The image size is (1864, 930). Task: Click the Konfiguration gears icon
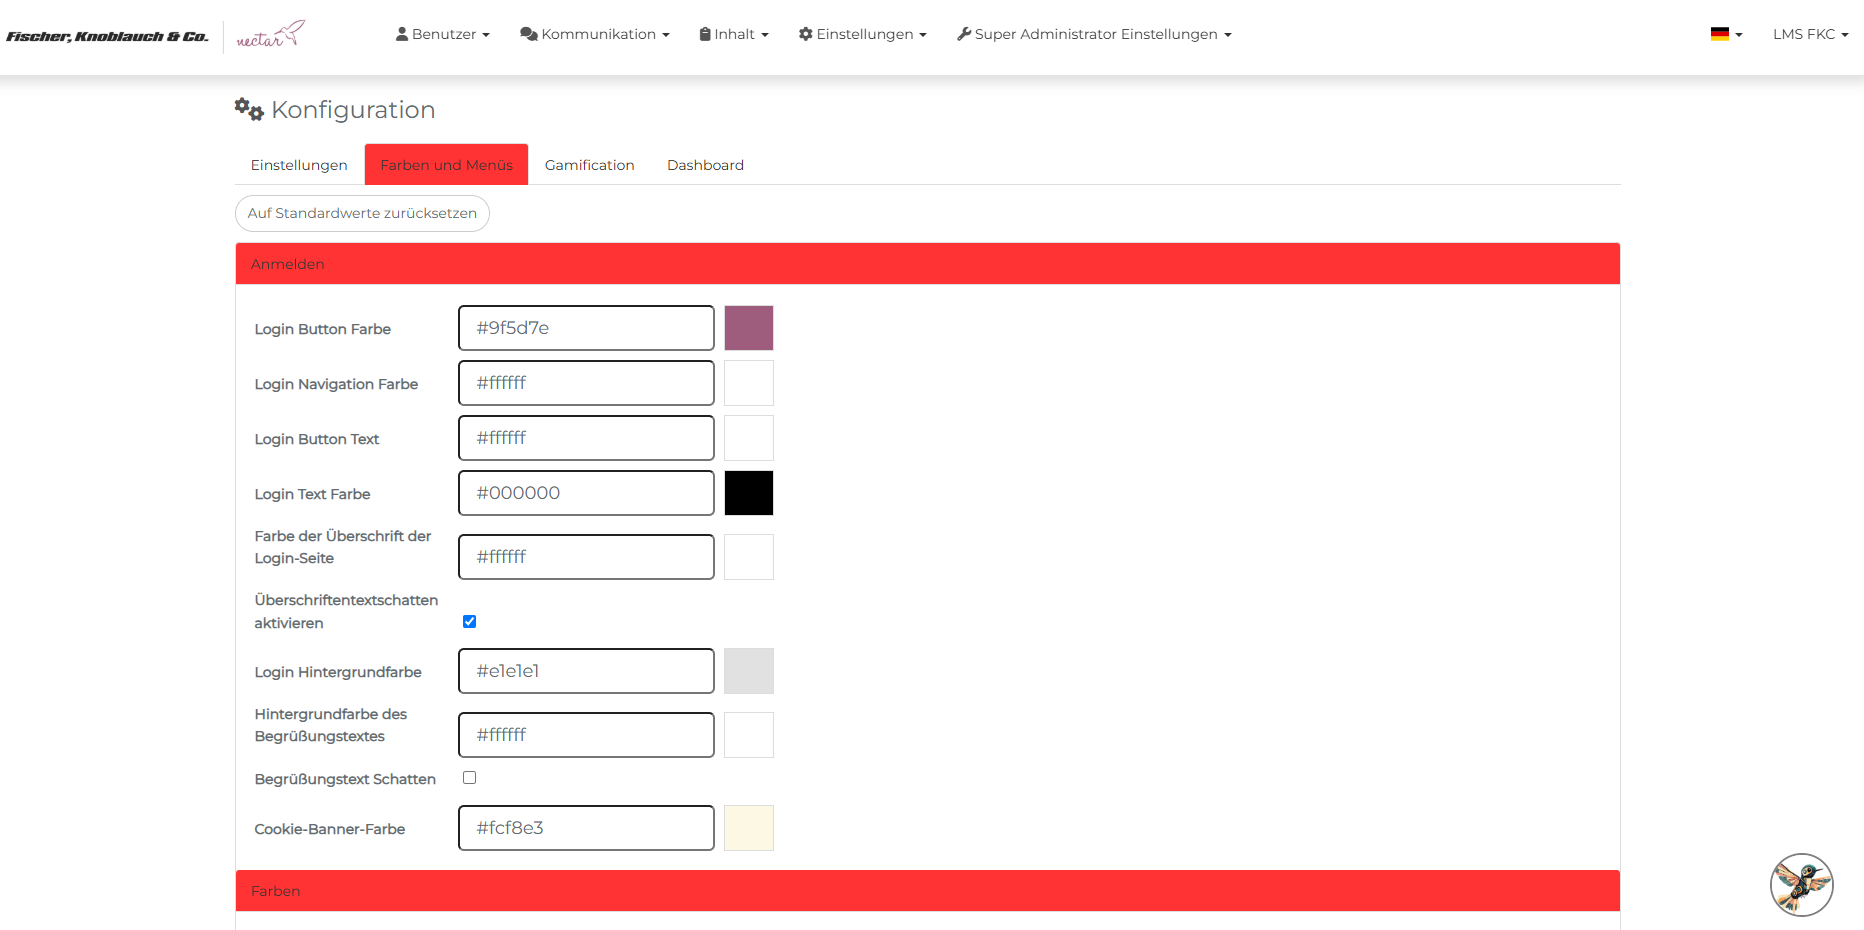pyautogui.click(x=249, y=109)
